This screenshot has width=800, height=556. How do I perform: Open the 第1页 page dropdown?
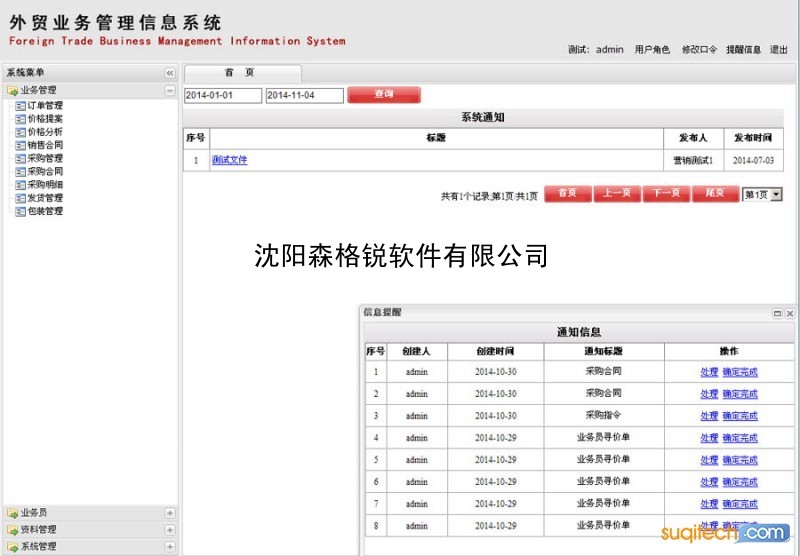click(x=762, y=194)
